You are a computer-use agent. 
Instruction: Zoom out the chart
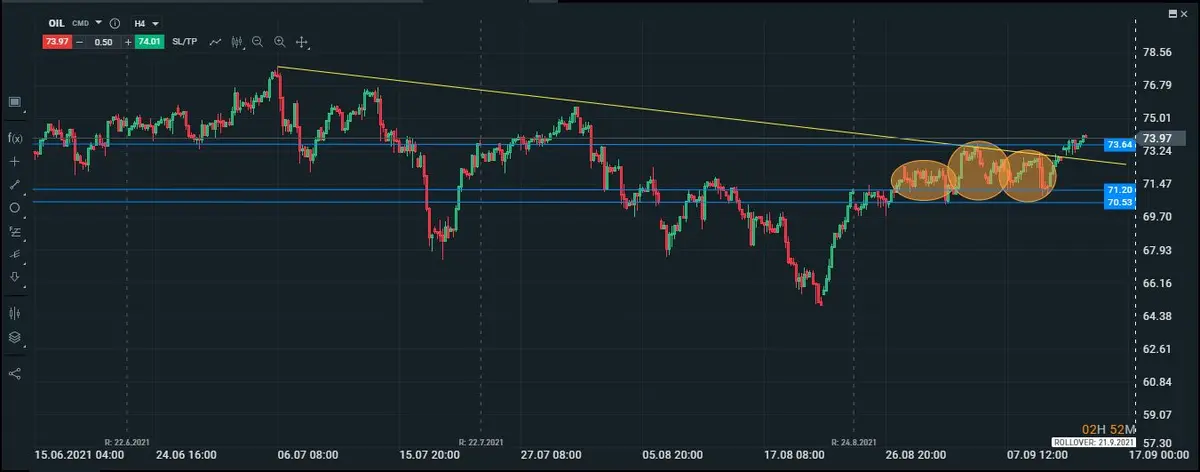coord(258,42)
